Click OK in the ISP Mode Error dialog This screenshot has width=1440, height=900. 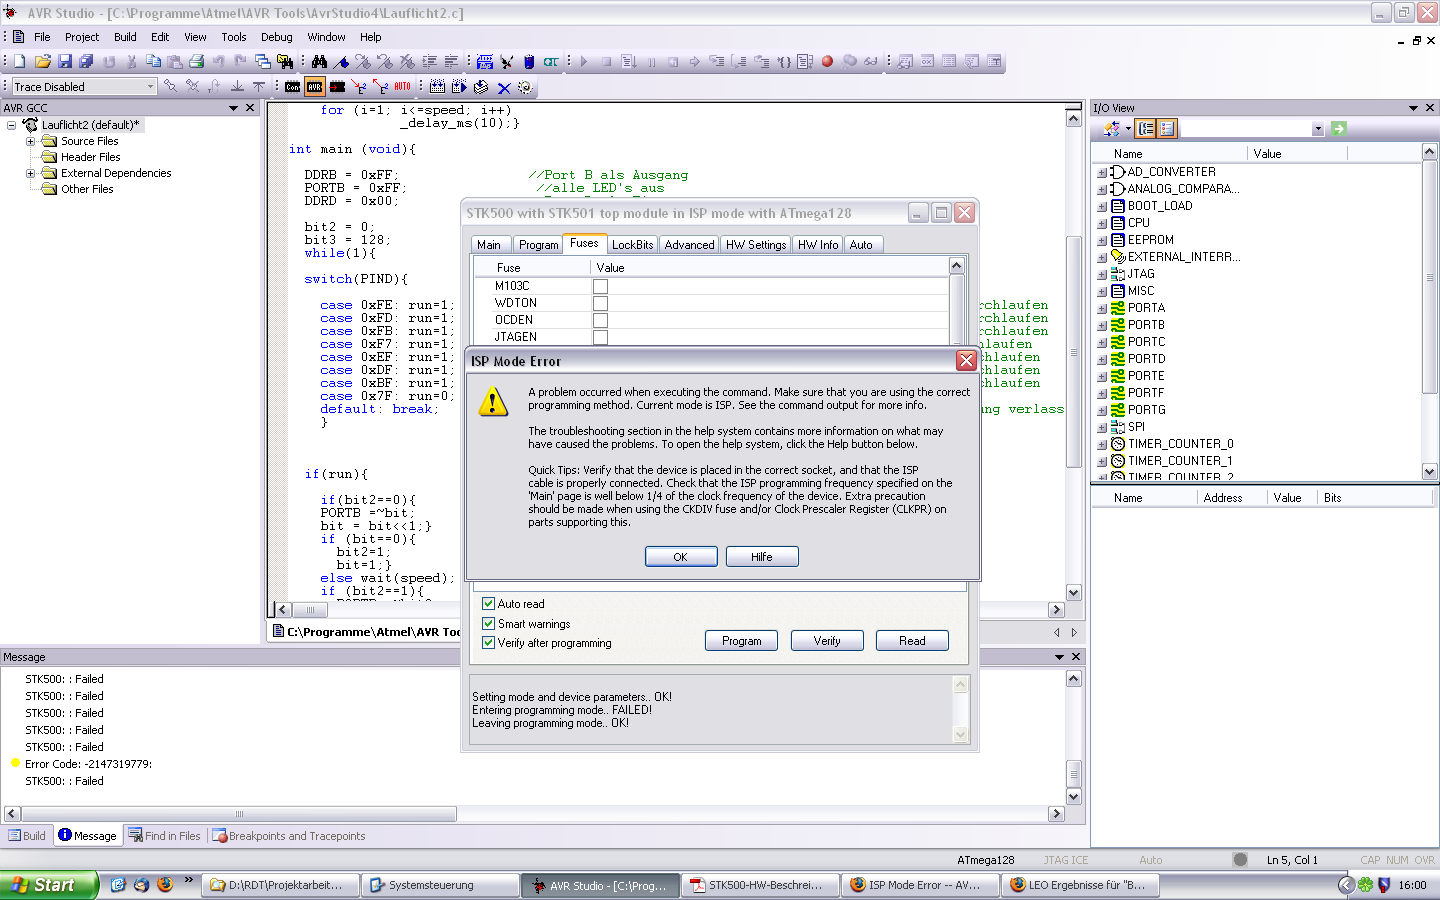(681, 557)
